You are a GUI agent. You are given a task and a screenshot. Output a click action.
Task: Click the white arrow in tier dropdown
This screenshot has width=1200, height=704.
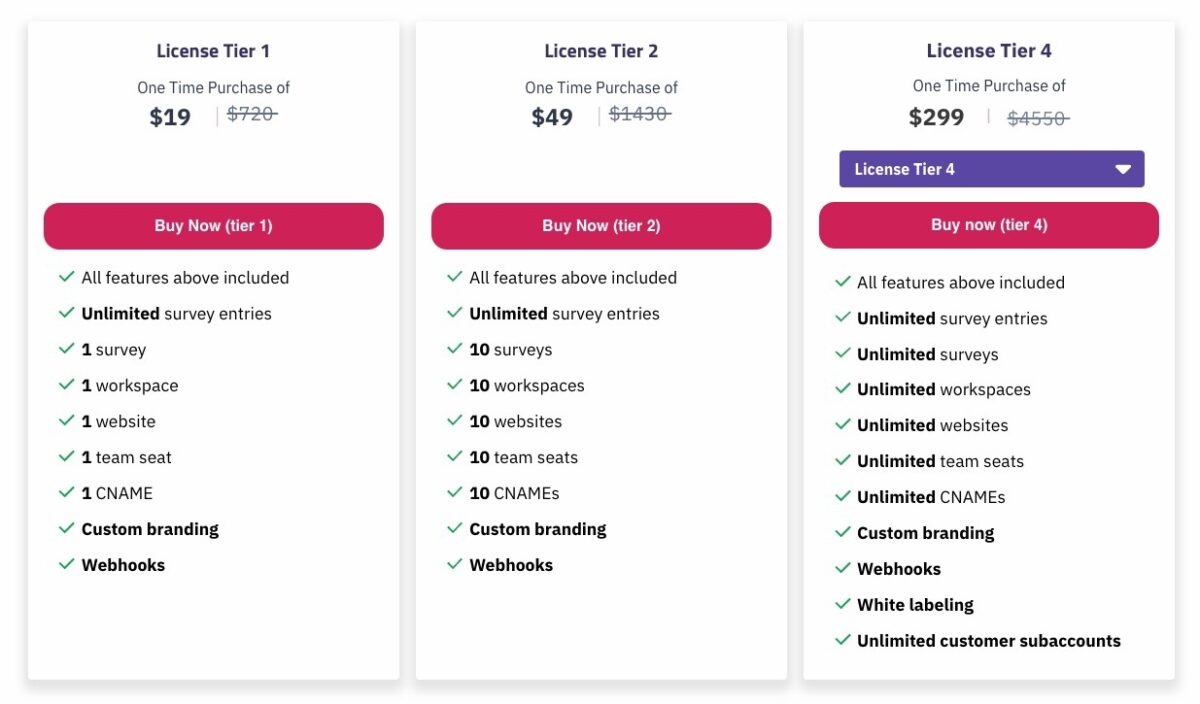click(x=1123, y=169)
